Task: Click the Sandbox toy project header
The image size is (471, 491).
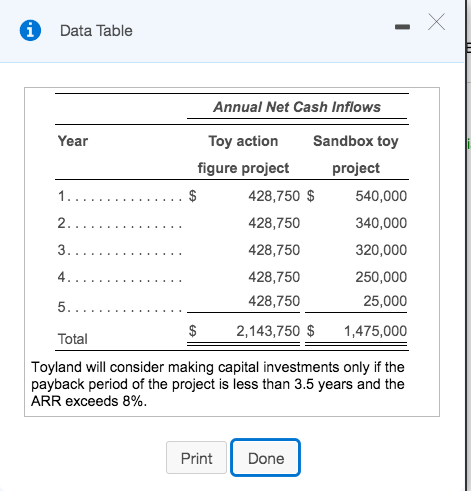Action: (x=356, y=154)
